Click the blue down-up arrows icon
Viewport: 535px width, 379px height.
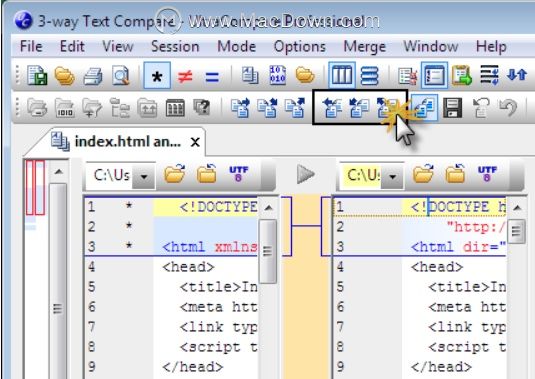(517, 74)
